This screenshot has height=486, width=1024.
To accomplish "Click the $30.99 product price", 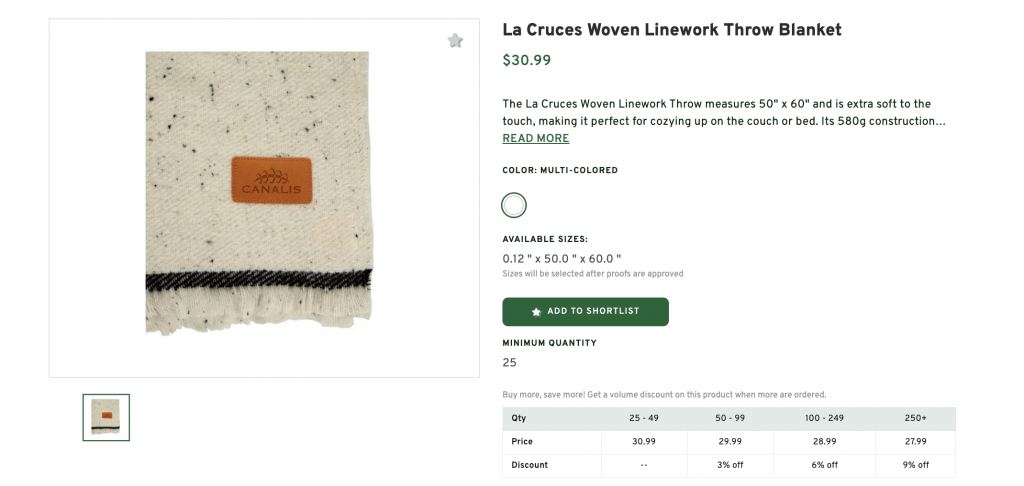I will (x=526, y=60).
